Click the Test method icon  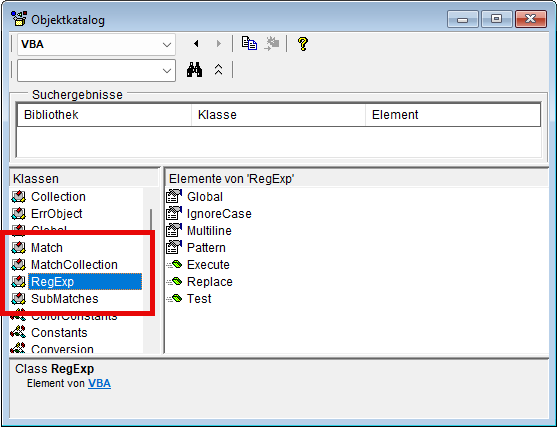174,299
